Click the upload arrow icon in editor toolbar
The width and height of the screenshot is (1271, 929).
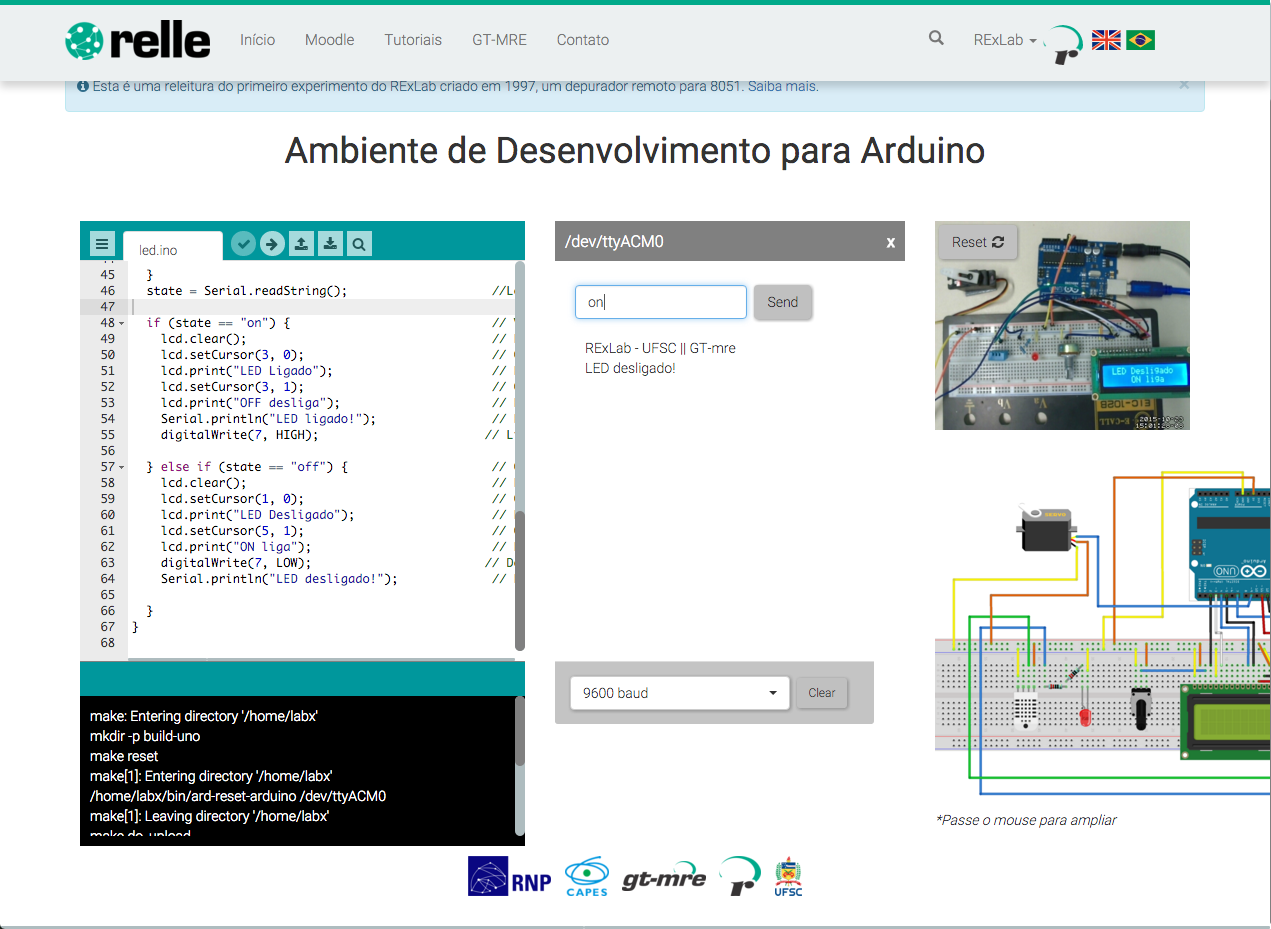[272, 243]
